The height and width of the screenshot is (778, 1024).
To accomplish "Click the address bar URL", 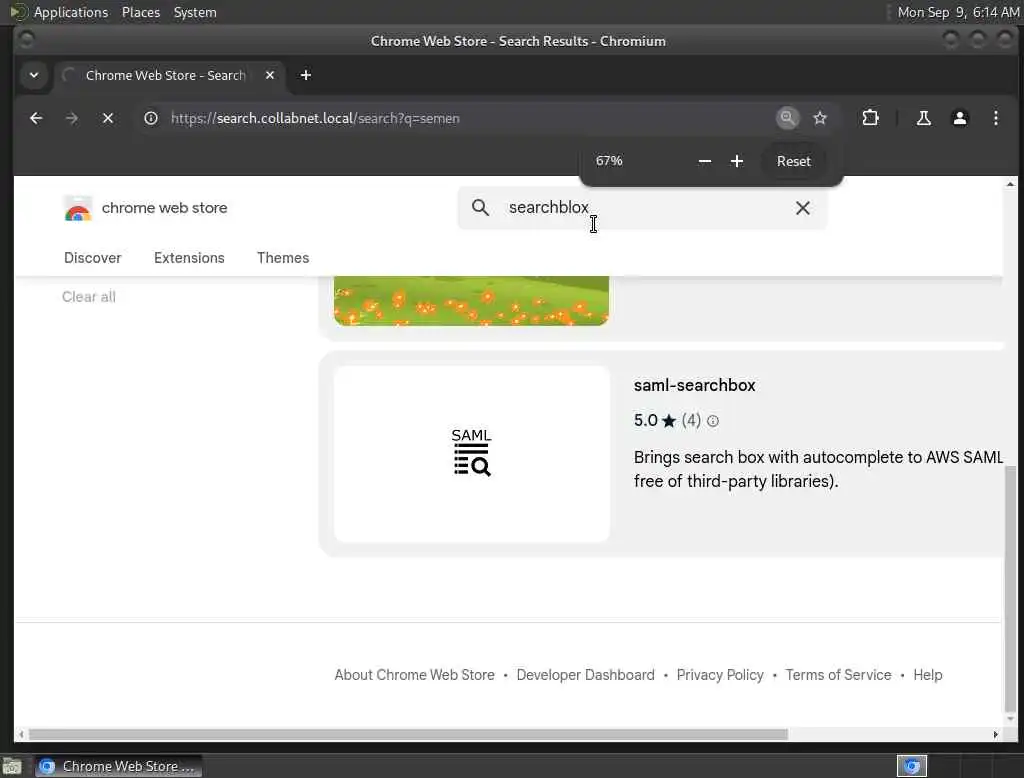I will (315, 118).
